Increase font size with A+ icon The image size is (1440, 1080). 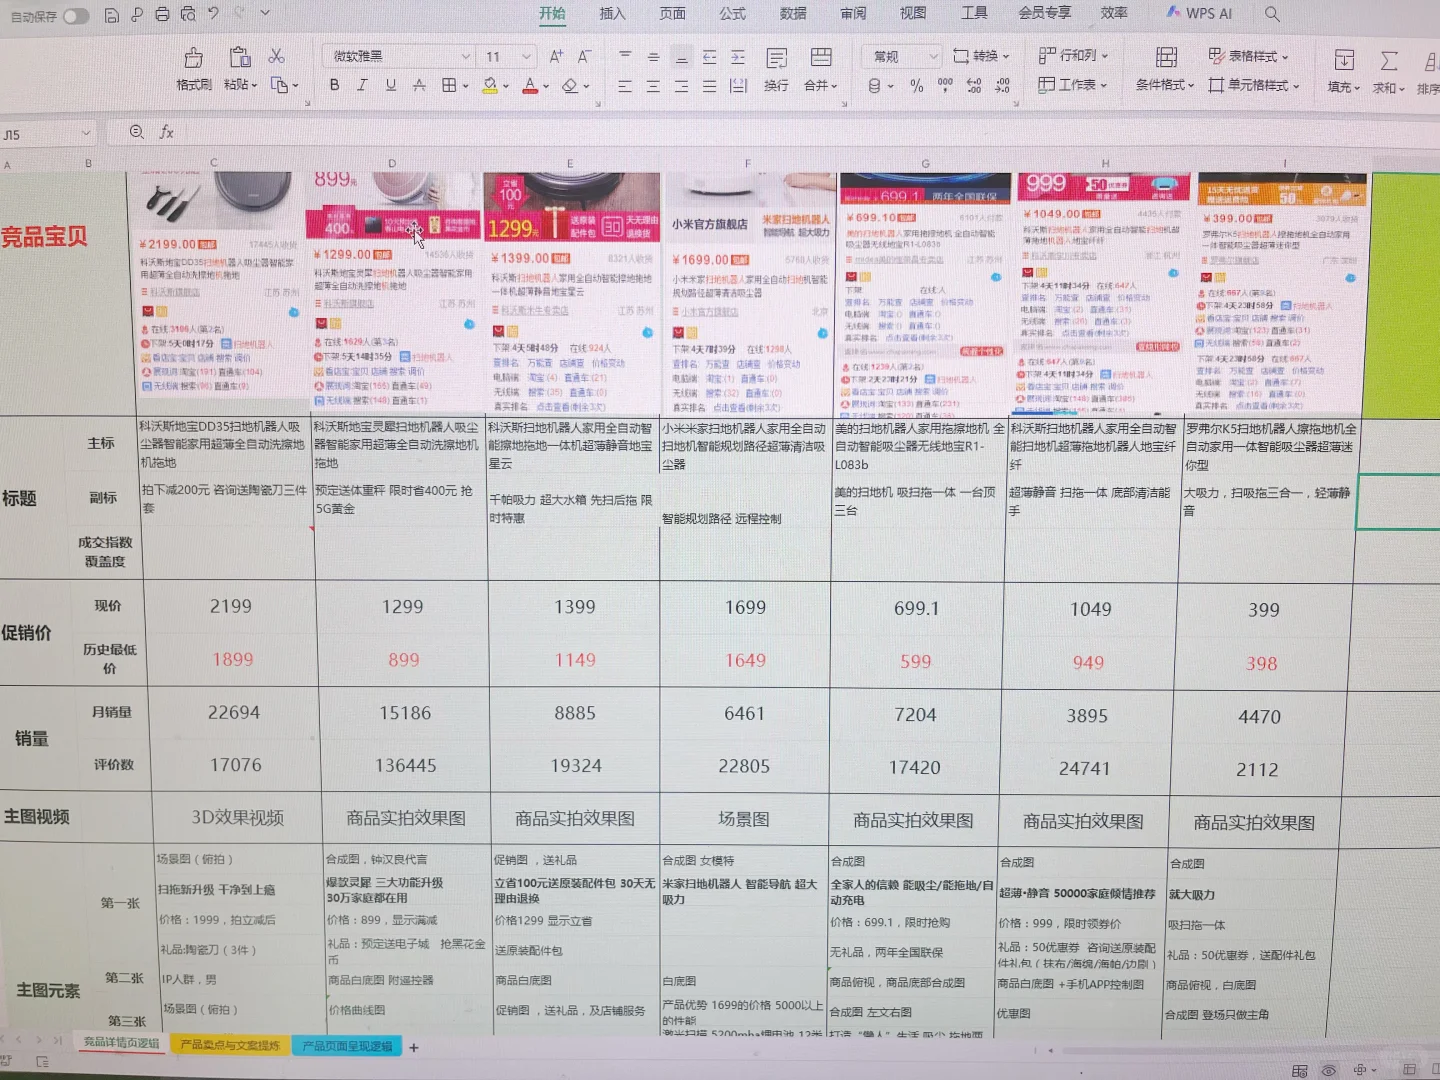[x=556, y=56]
